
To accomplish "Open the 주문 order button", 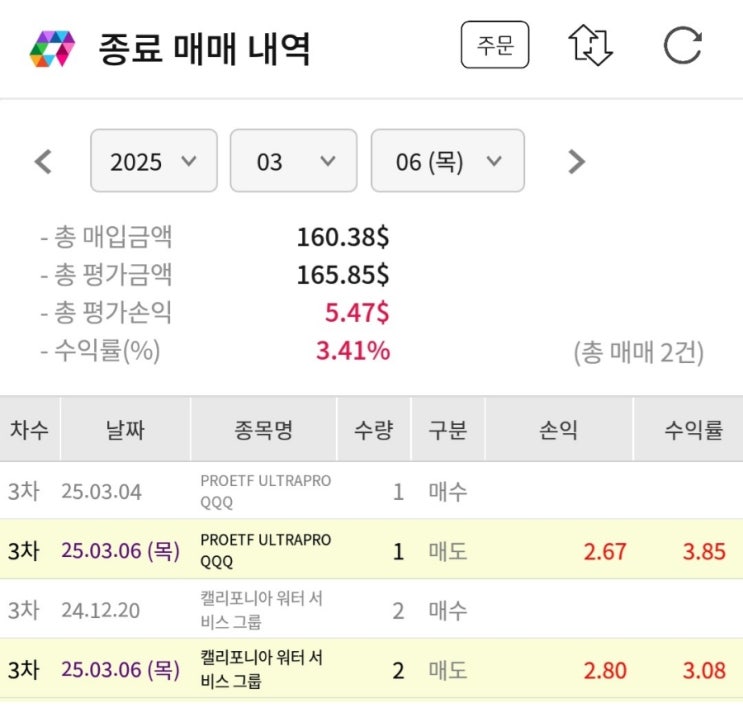I will coord(495,46).
